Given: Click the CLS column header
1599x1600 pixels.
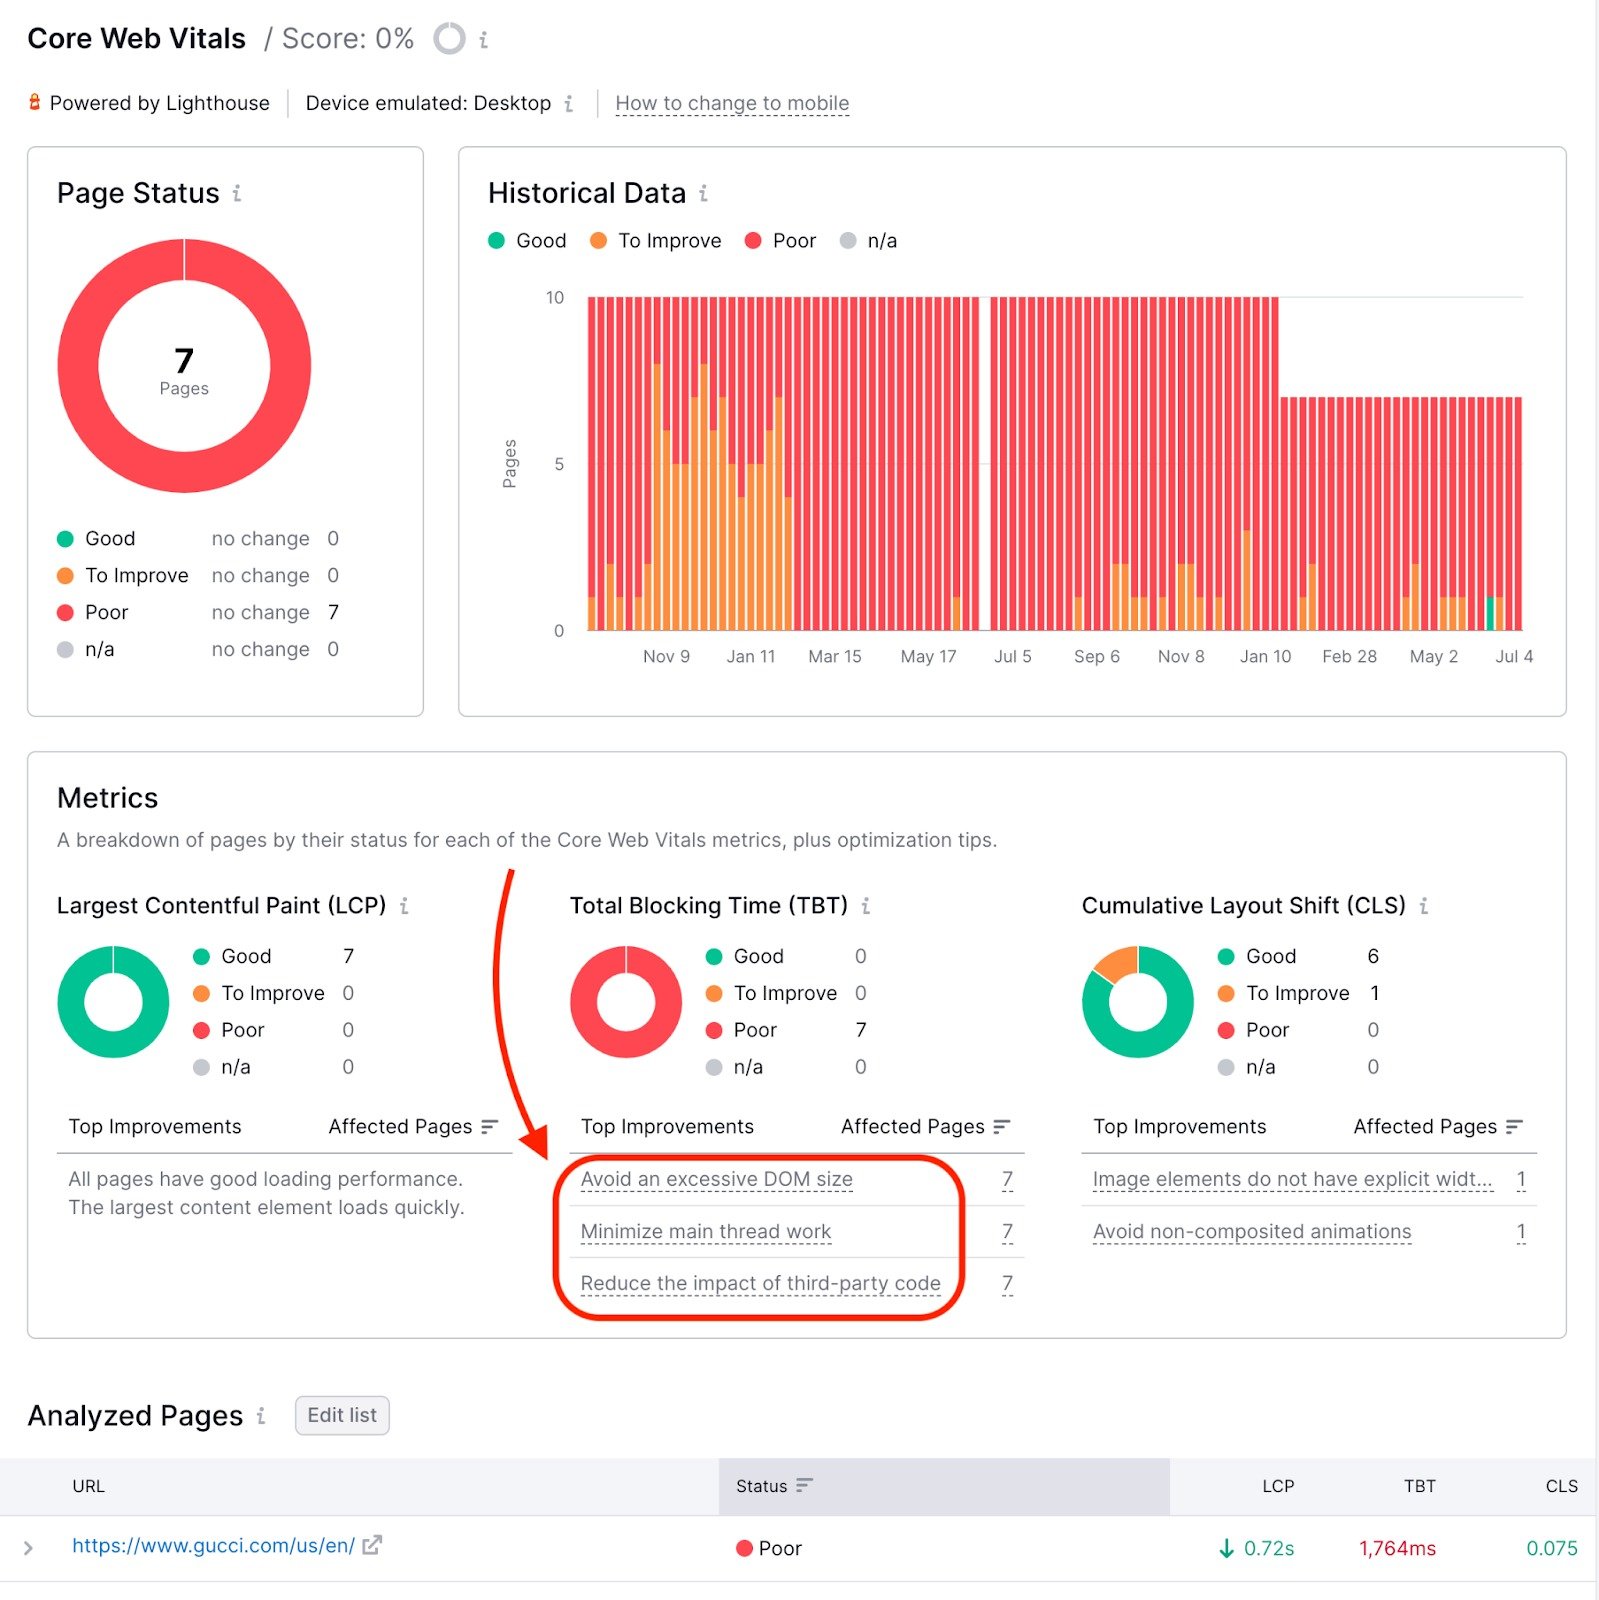Looking at the screenshot, I should [x=1560, y=1486].
